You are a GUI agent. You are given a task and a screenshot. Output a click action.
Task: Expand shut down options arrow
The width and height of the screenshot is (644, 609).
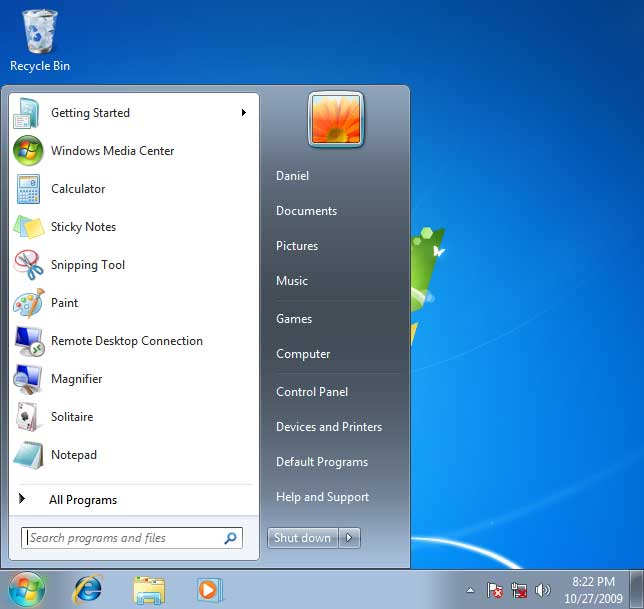350,538
